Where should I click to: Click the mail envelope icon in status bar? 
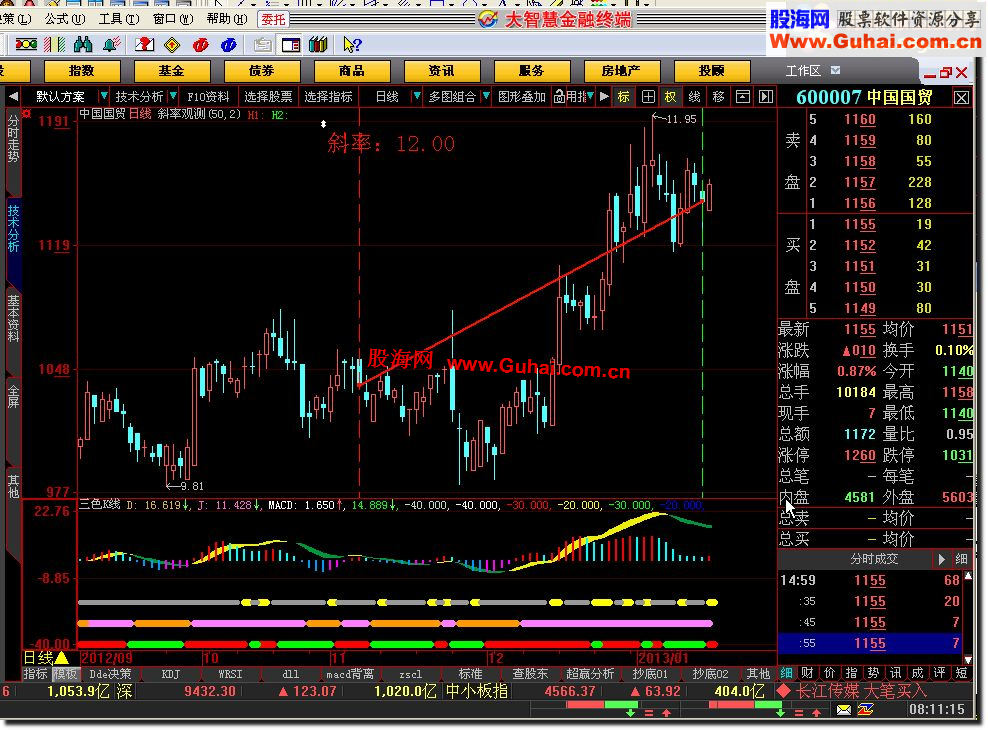[844, 710]
